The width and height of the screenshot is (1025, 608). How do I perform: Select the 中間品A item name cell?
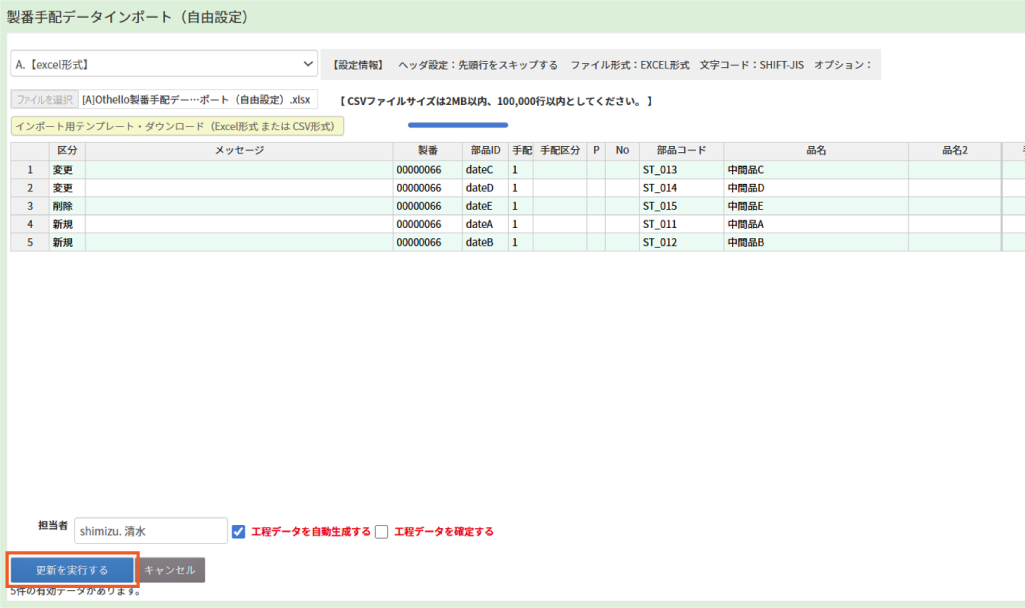click(x=815, y=224)
